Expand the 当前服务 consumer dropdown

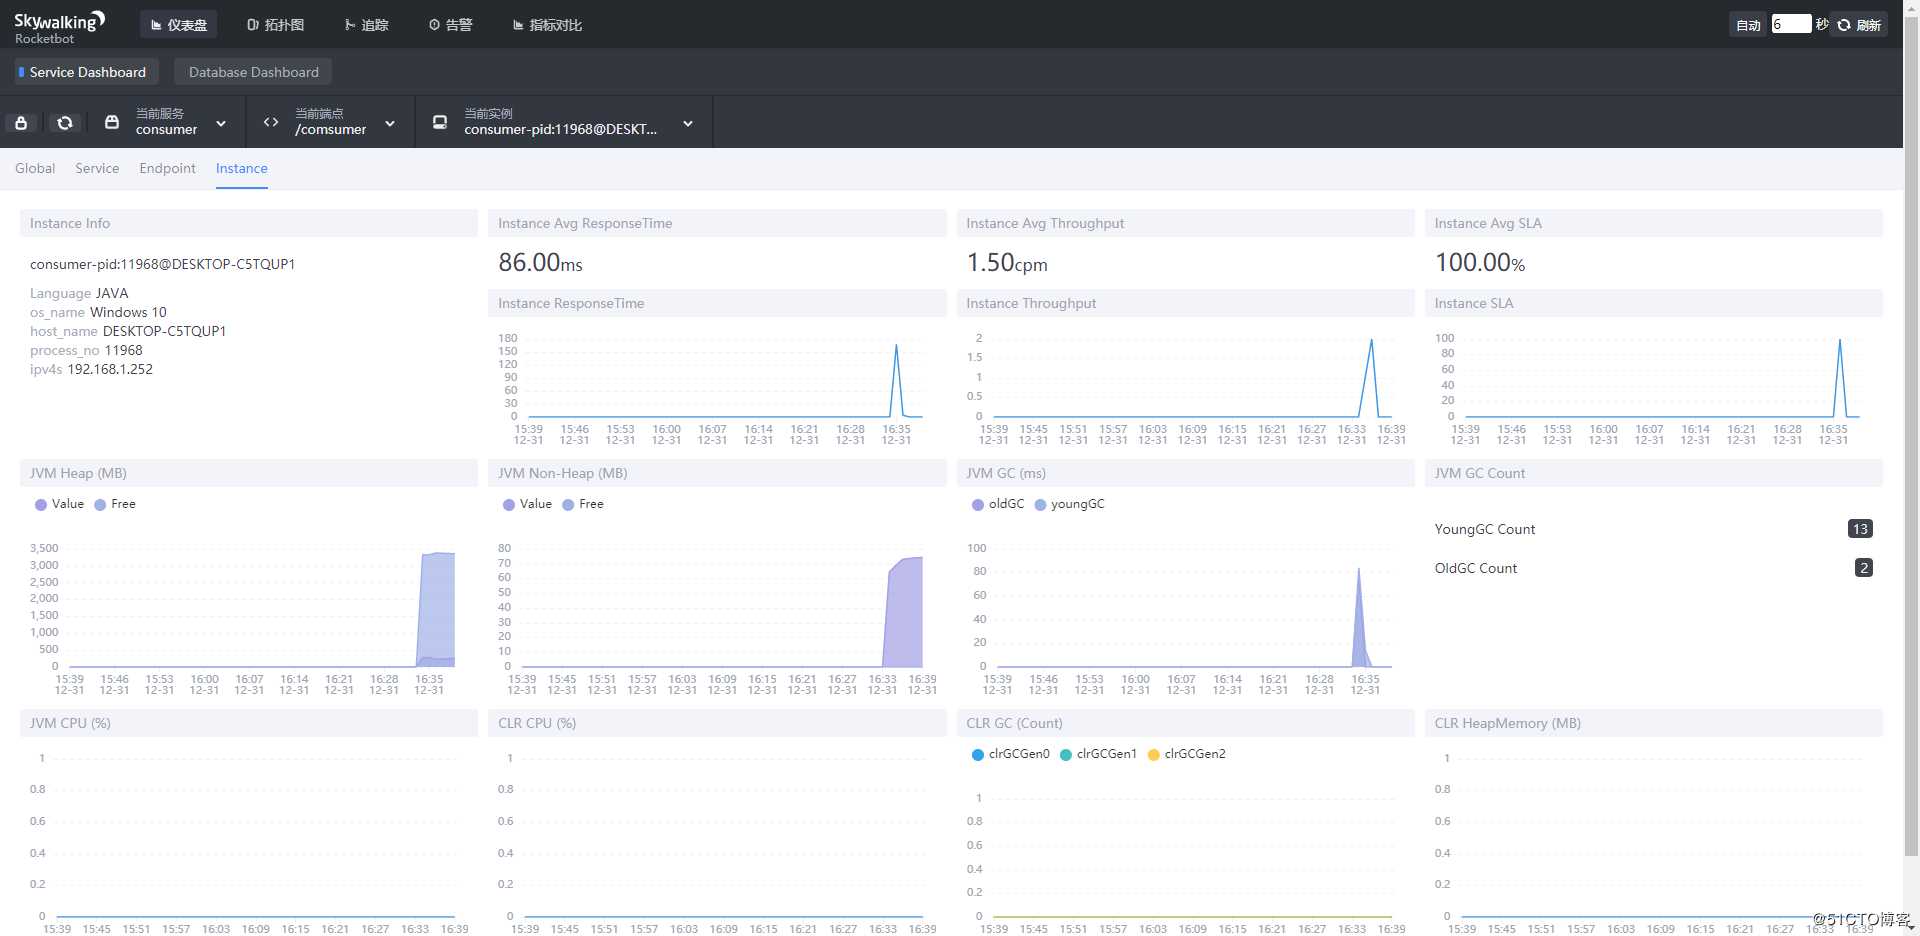(x=221, y=123)
